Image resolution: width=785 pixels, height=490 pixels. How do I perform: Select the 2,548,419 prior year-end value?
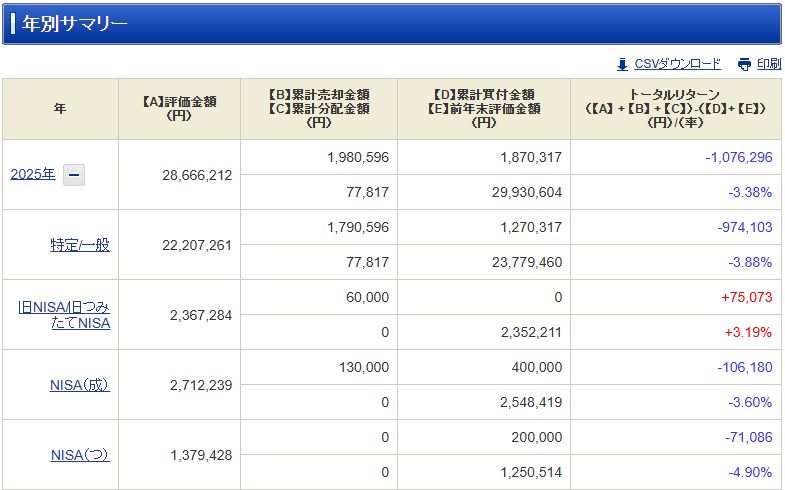click(x=531, y=402)
